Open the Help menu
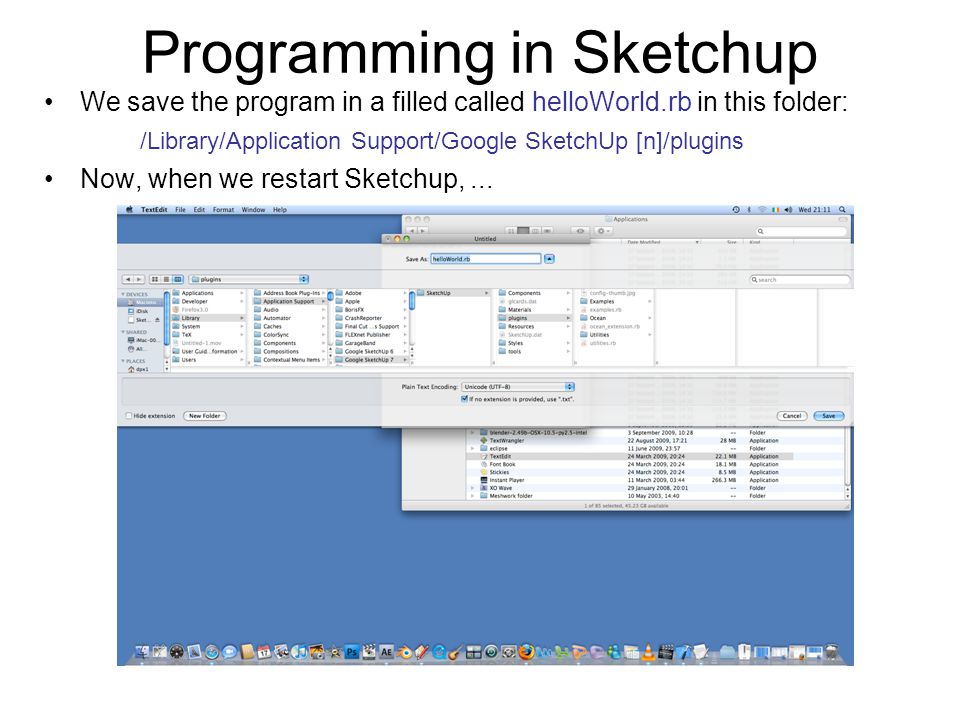 279,209
